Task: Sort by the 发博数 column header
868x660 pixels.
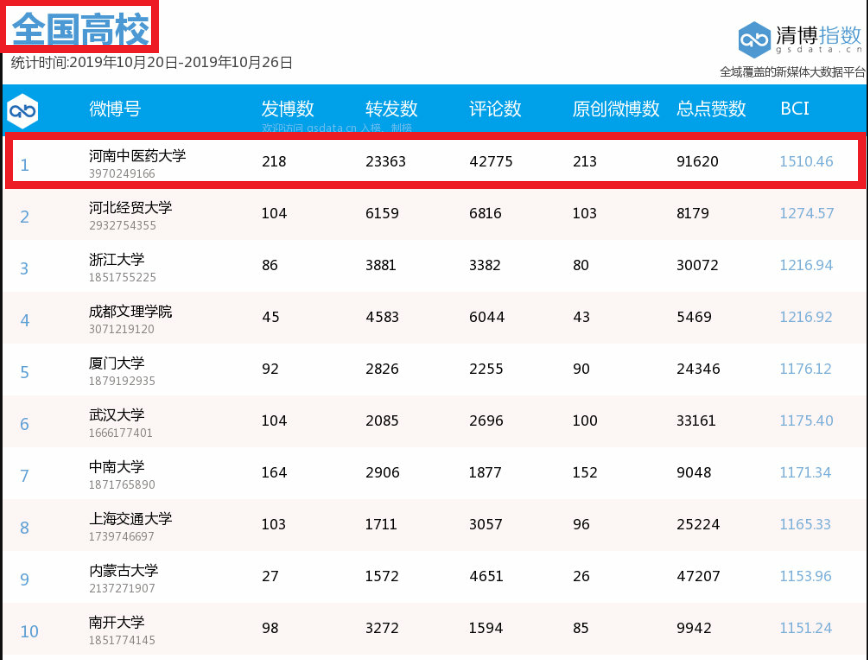Action: pos(288,109)
